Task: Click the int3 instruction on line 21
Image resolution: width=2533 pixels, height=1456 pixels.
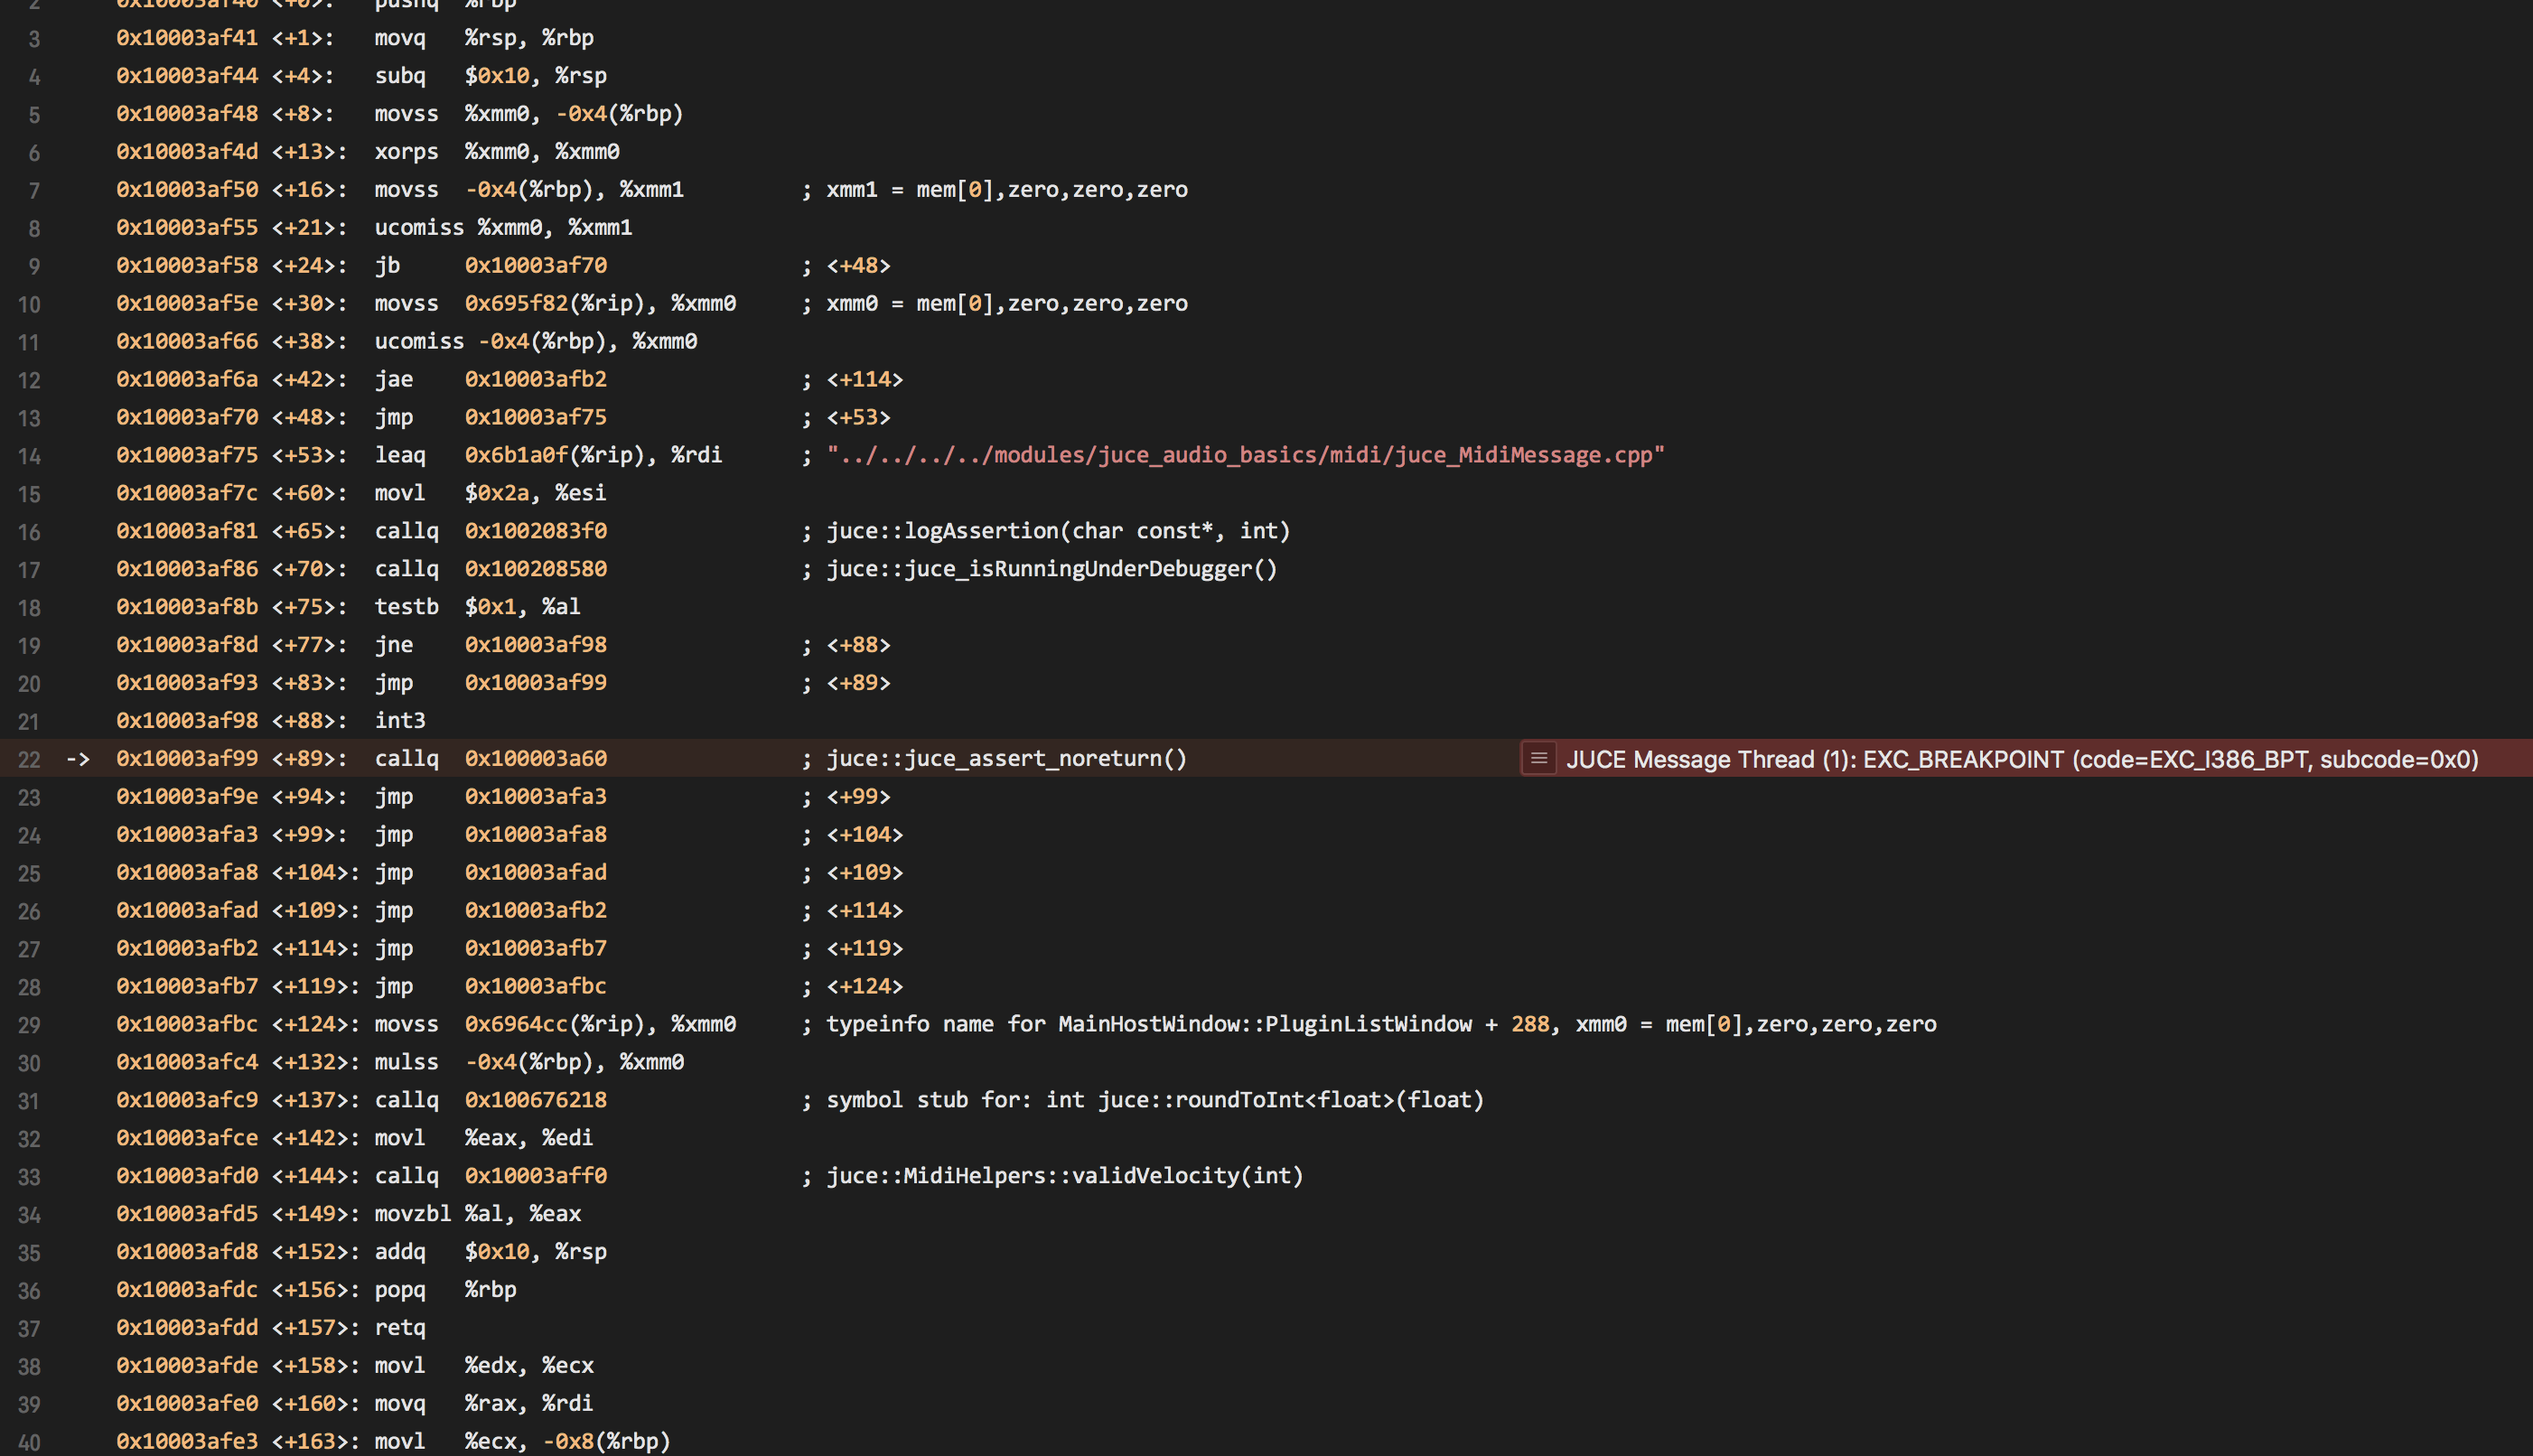Action: click(400, 721)
